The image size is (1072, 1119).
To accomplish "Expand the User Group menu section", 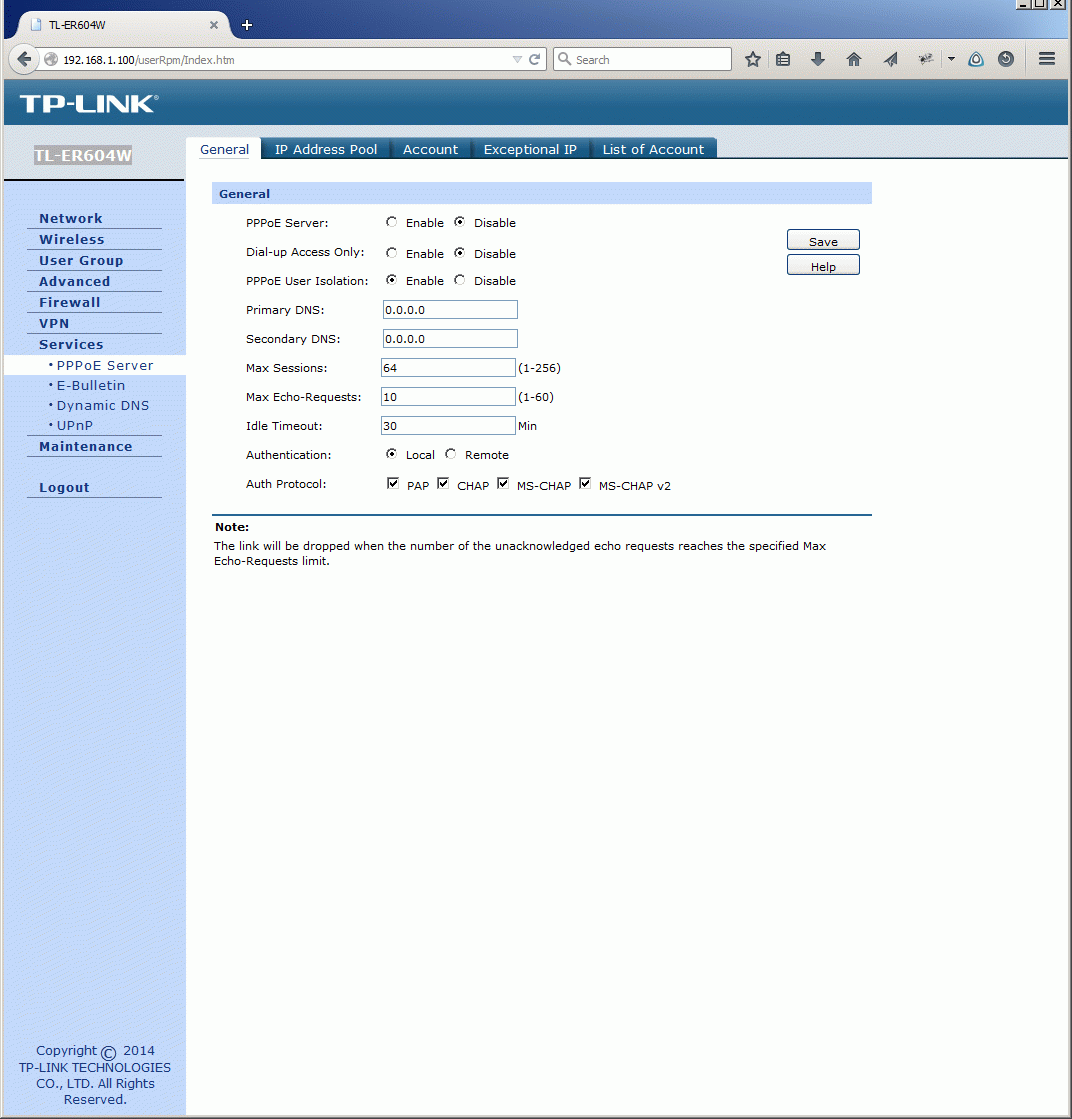I will tap(81, 260).
